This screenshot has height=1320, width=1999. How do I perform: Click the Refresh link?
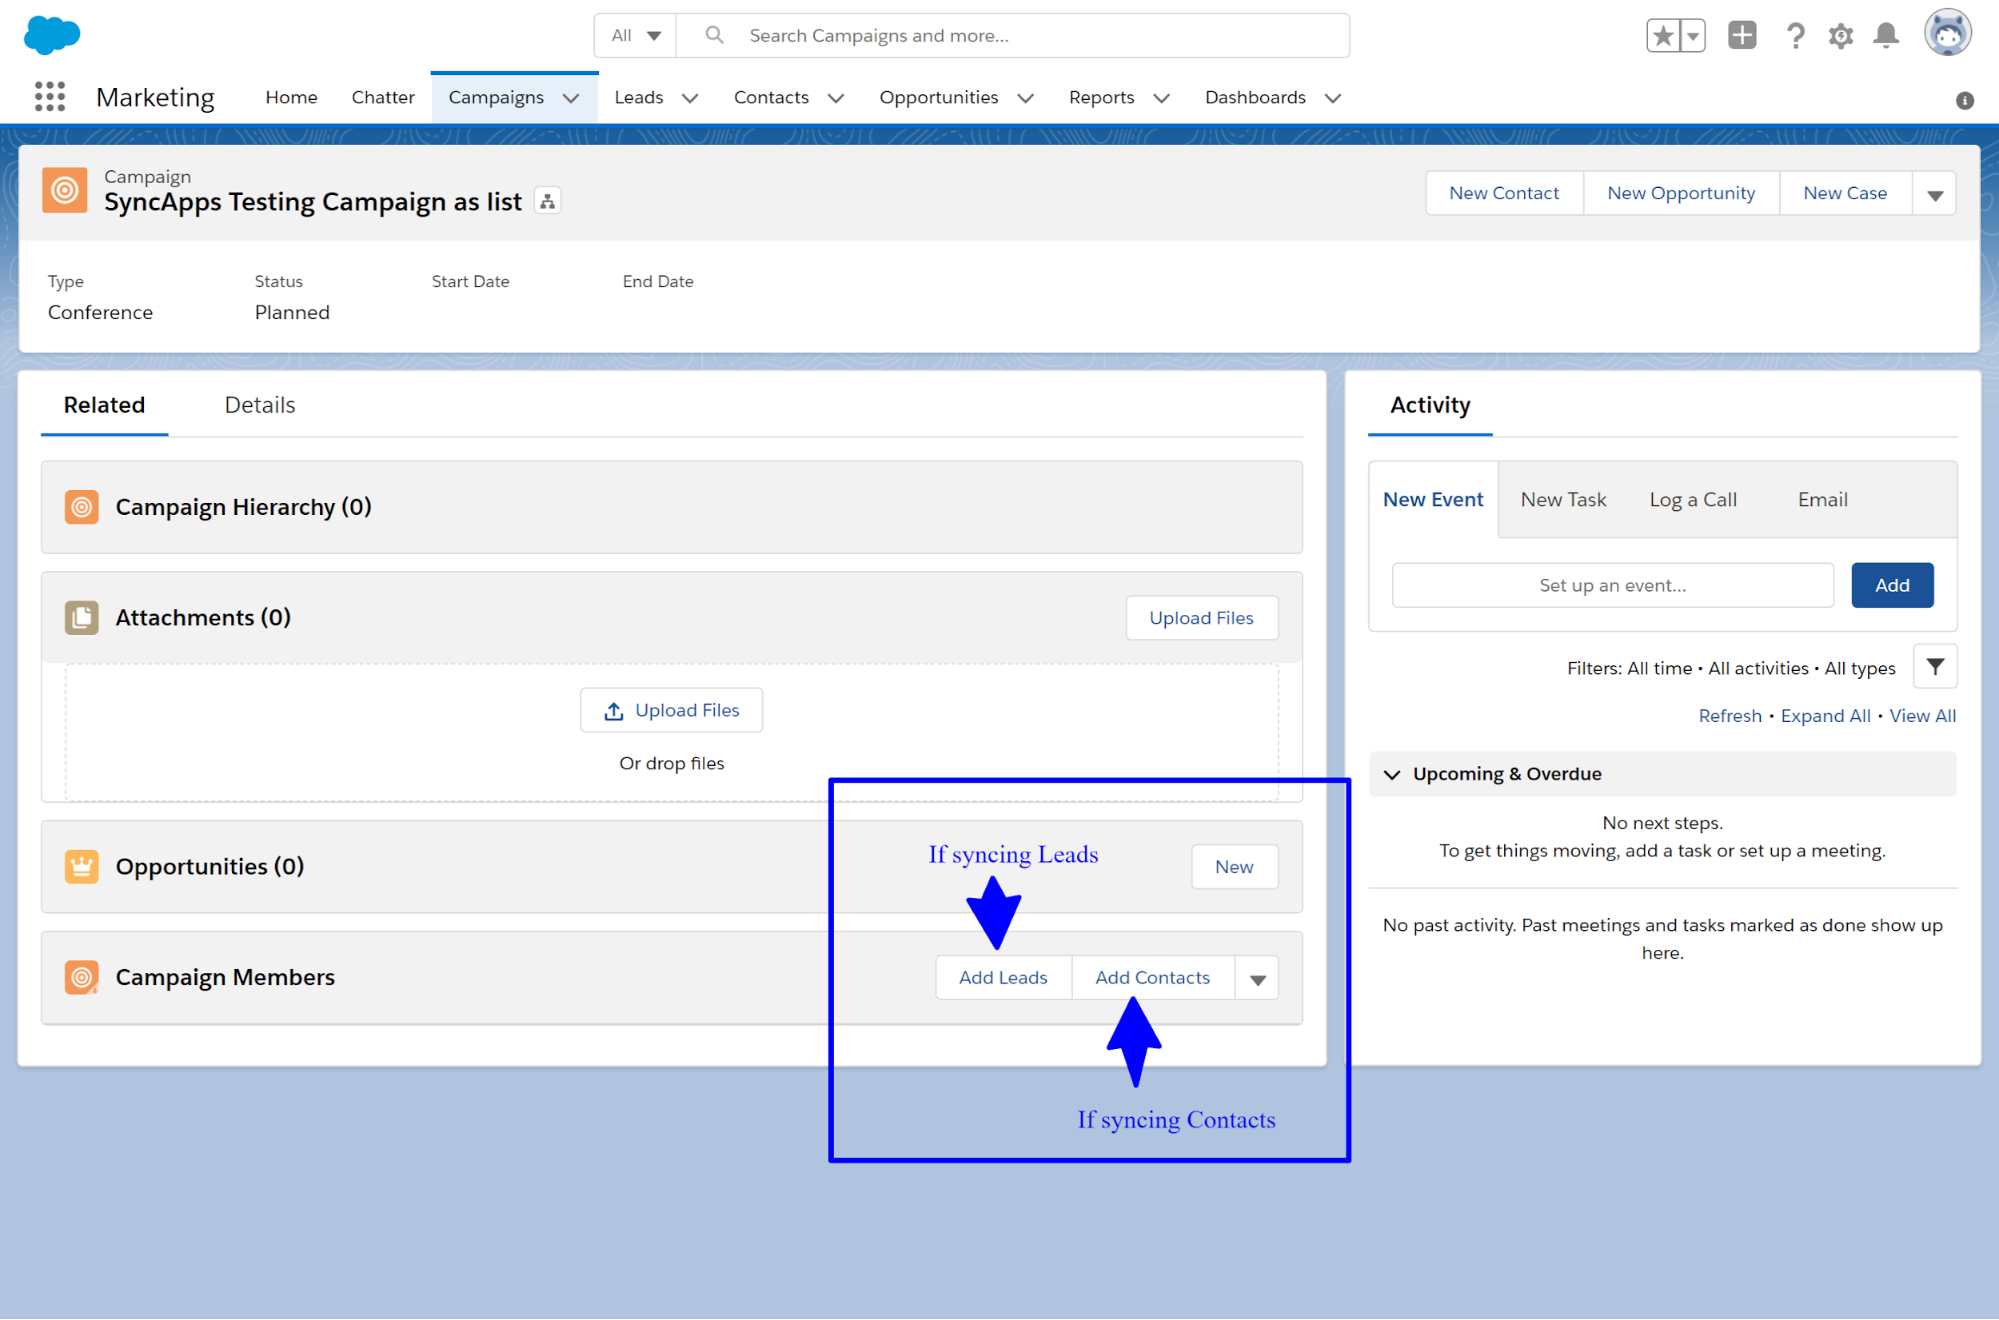[1730, 716]
